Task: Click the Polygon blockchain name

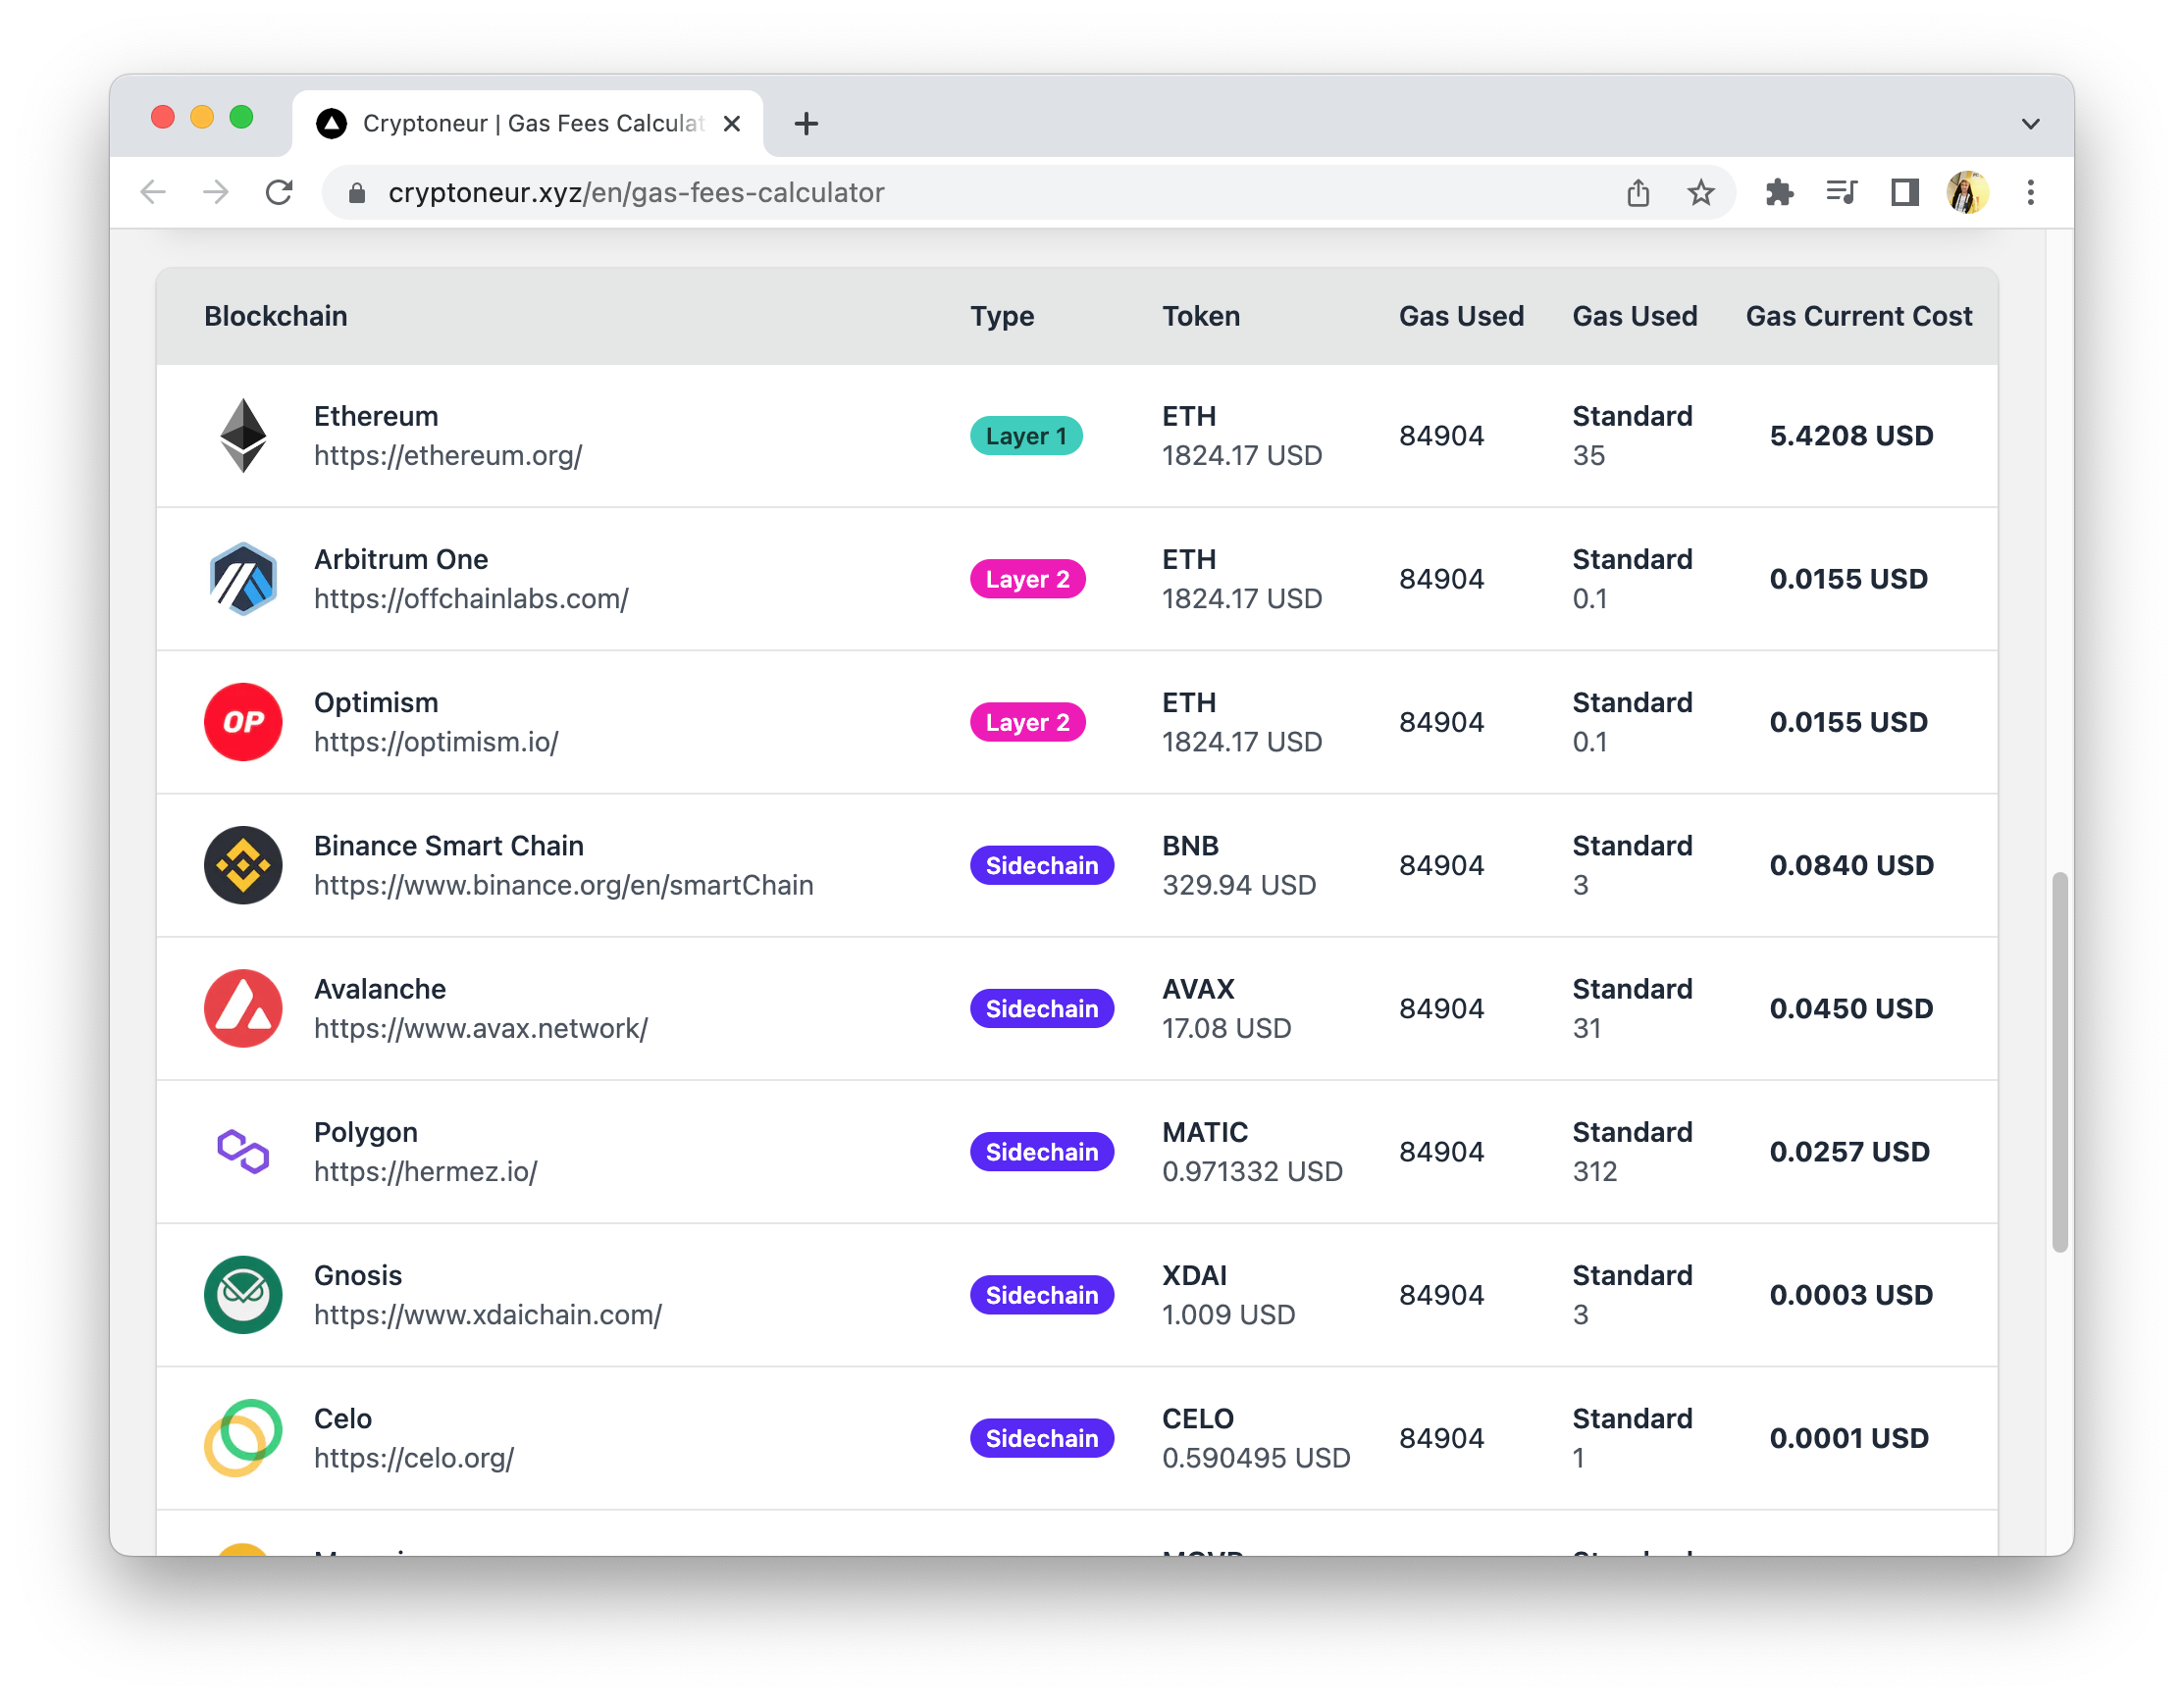Action: [x=365, y=1132]
